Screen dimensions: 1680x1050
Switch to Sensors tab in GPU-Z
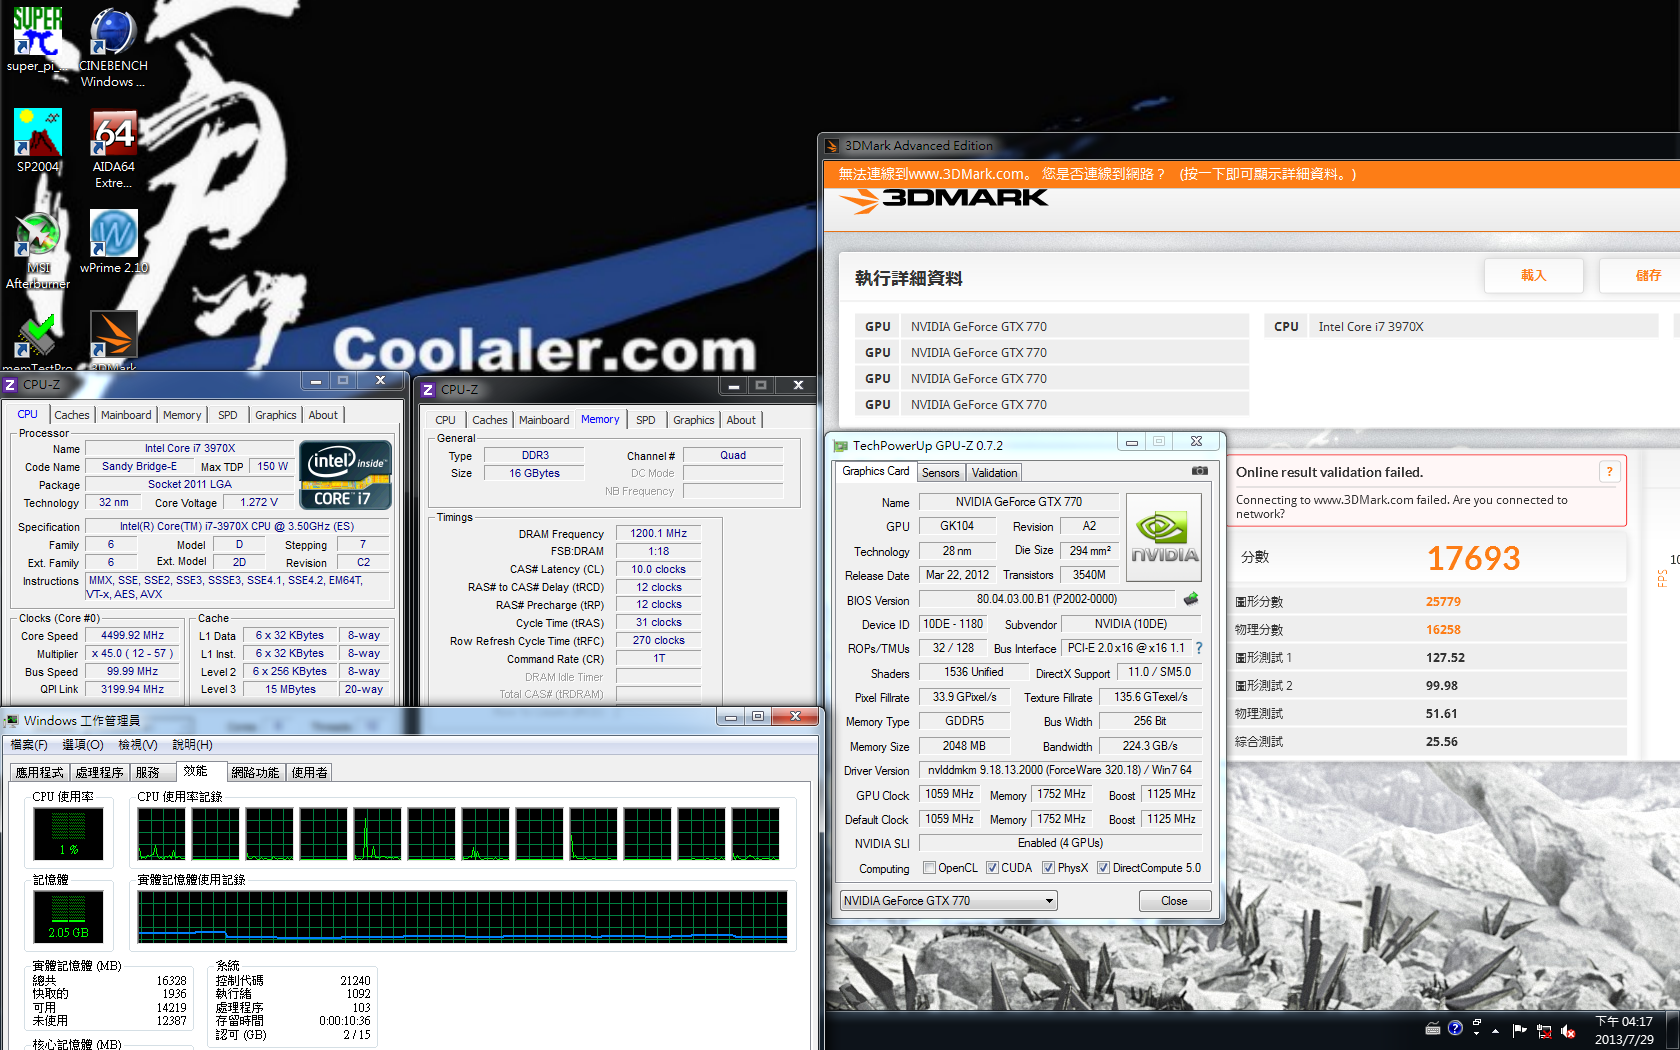point(940,473)
